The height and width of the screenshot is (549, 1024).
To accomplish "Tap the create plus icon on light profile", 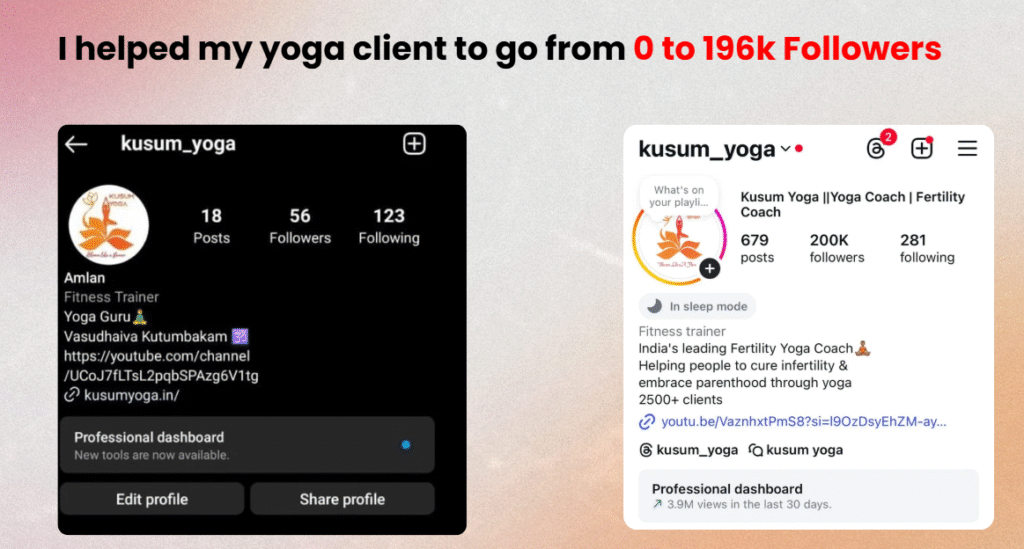I will tap(921, 148).
